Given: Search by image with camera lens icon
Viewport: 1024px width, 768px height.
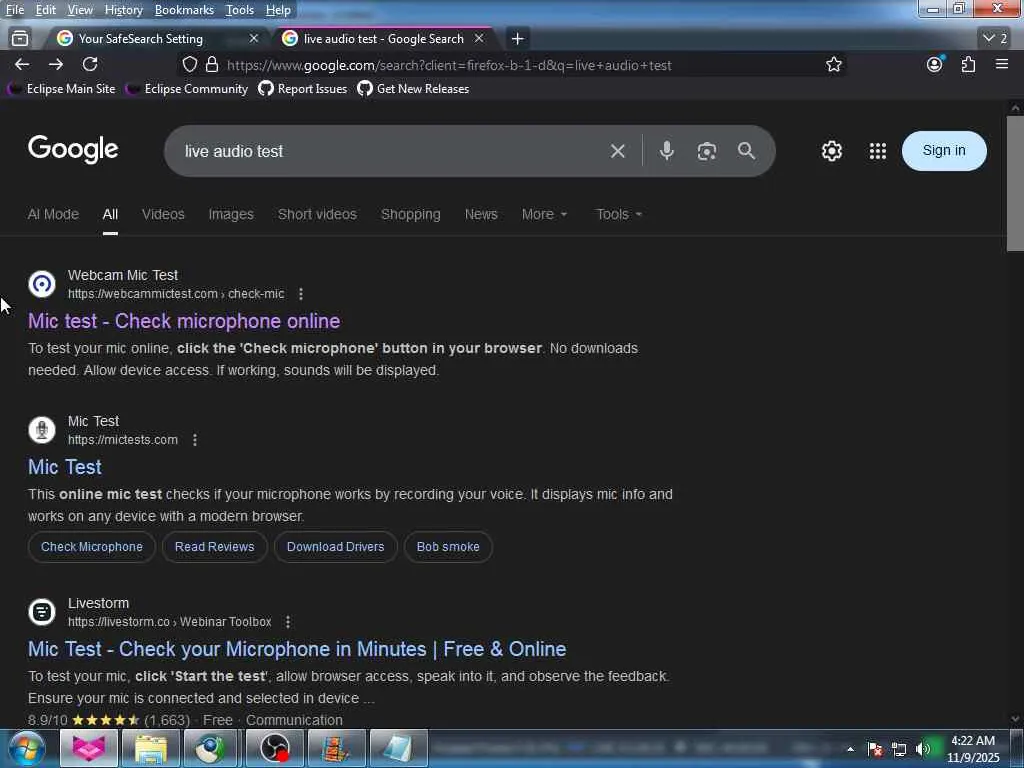Looking at the screenshot, I should tap(707, 152).
